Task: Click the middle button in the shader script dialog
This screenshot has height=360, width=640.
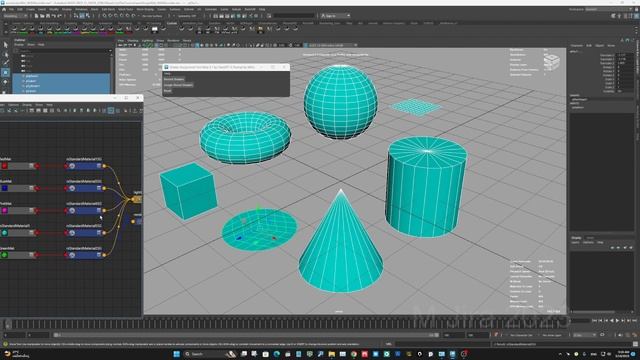Action: point(178,85)
